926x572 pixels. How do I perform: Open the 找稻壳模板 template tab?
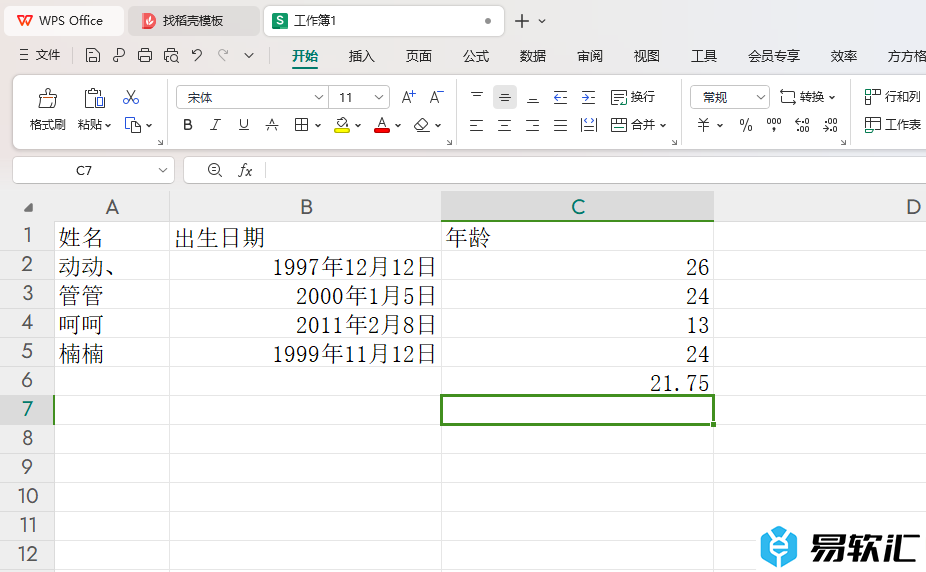[x=193, y=21]
